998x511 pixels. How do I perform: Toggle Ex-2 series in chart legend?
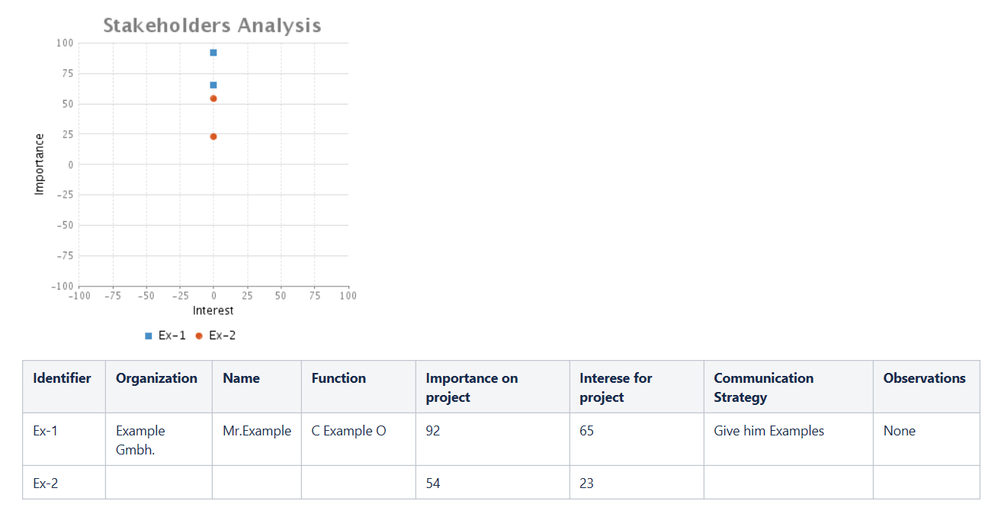pyautogui.click(x=216, y=335)
